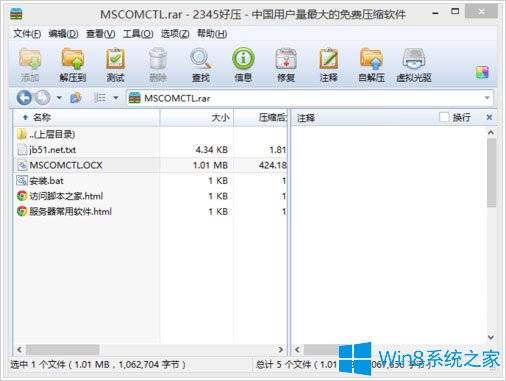Open the 帮助(H) menu
This screenshot has height=381, width=506.
[212, 34]
